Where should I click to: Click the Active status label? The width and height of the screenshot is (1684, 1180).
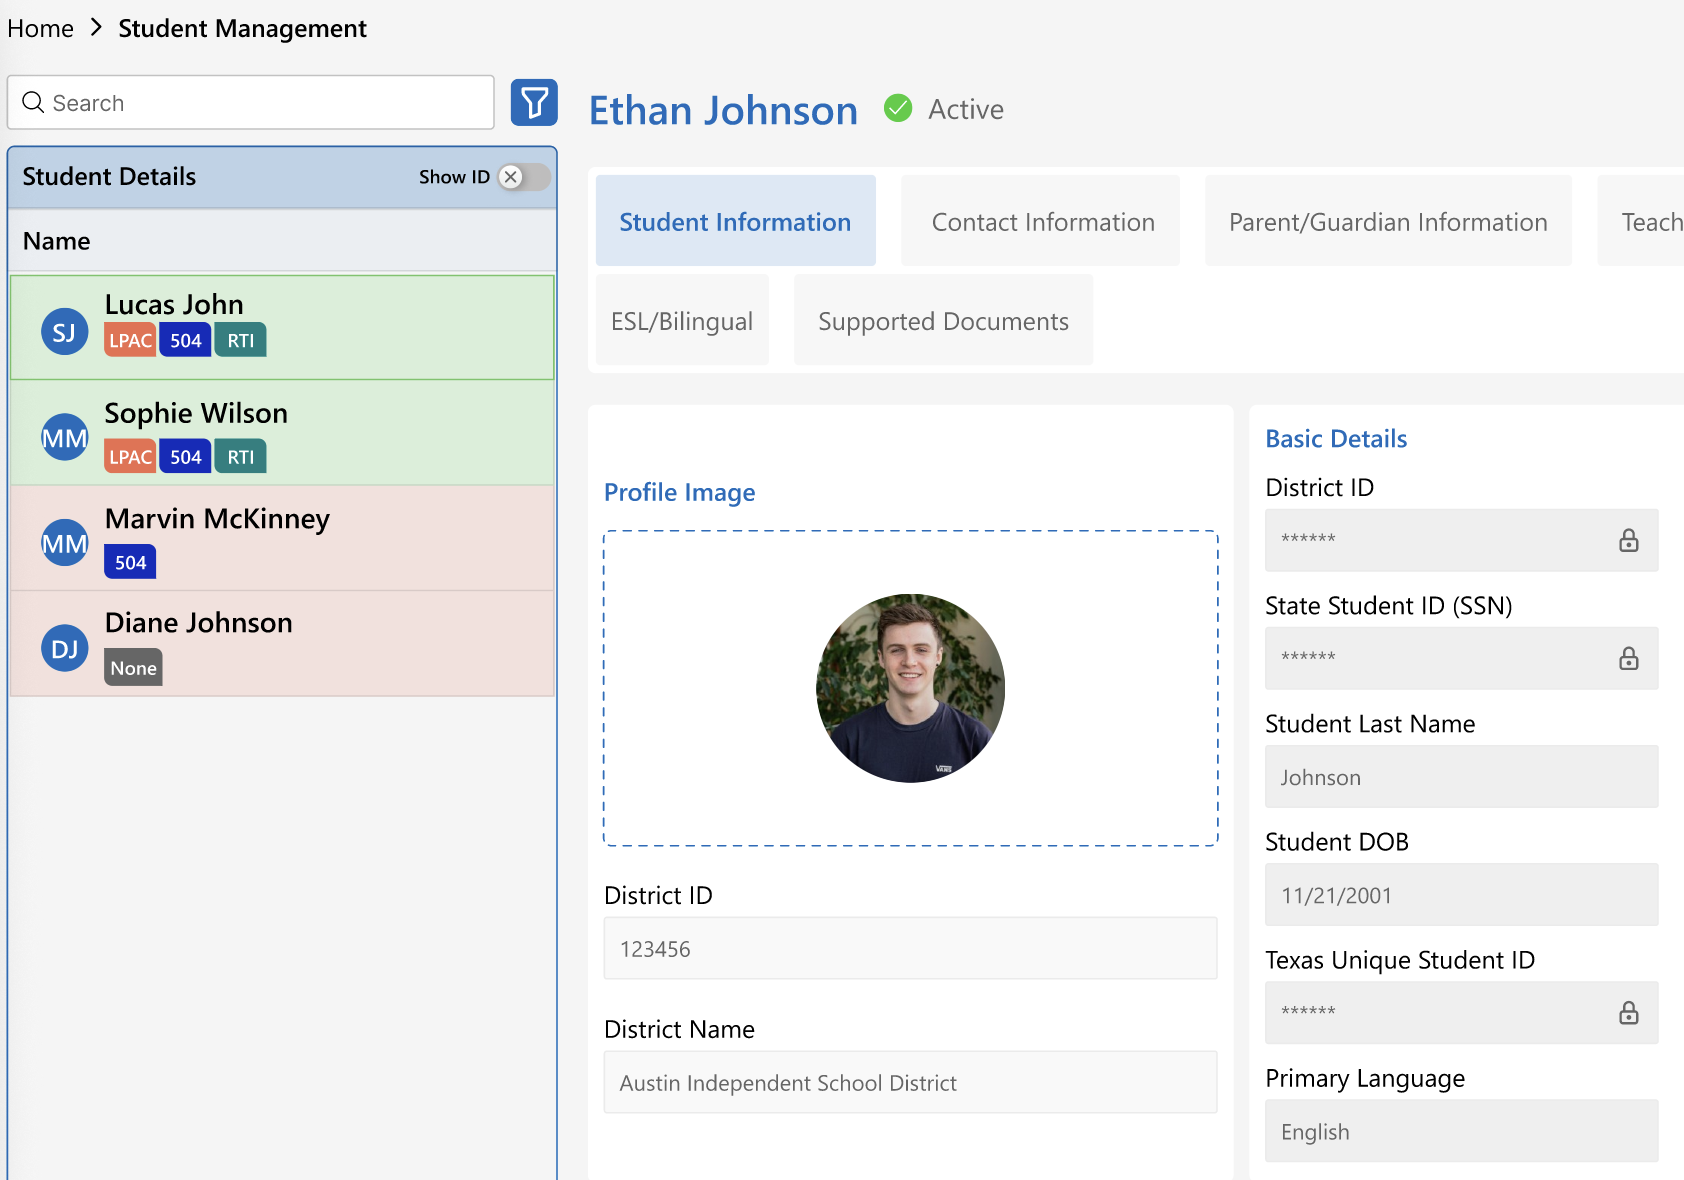pos(965,109)
